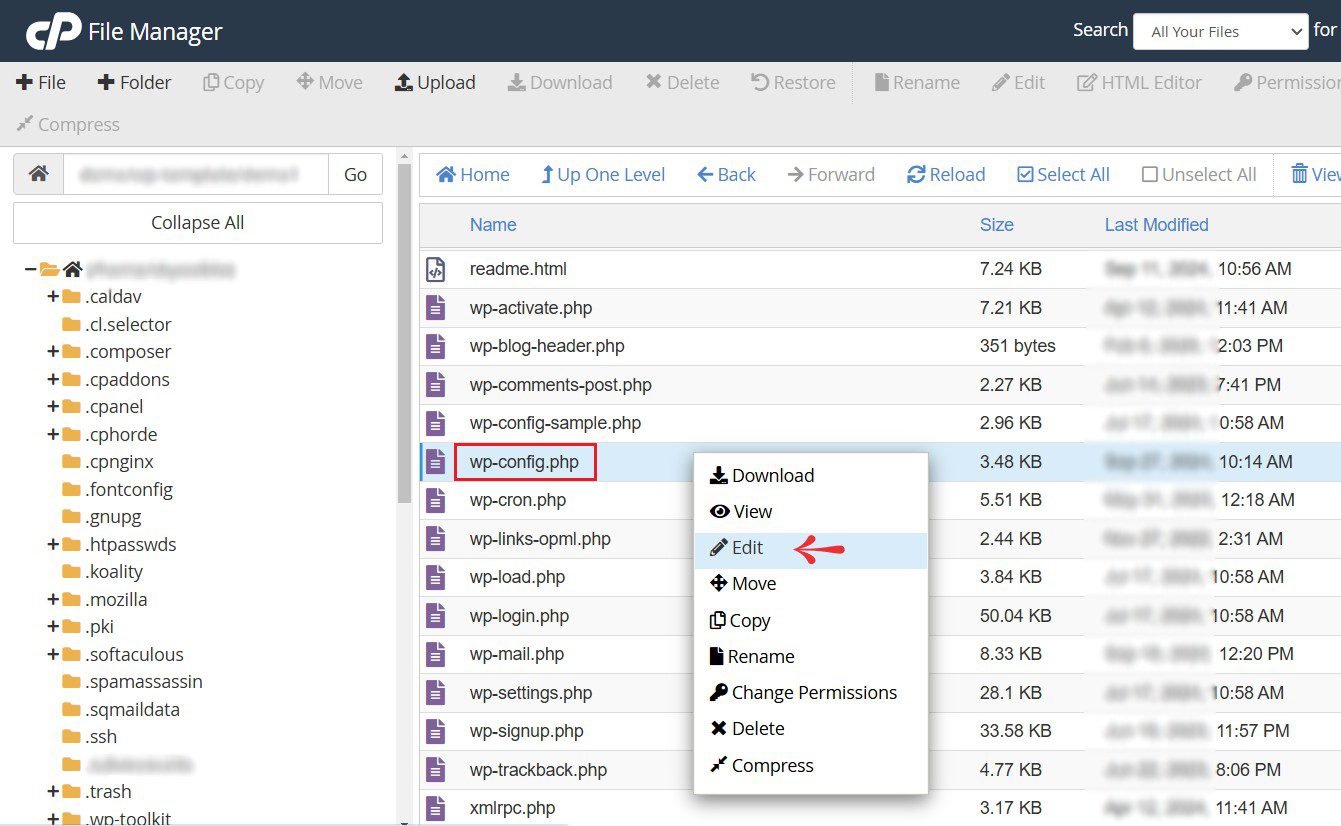
Task: Expand the .trash folder
Action: click(x=53, y=792)
